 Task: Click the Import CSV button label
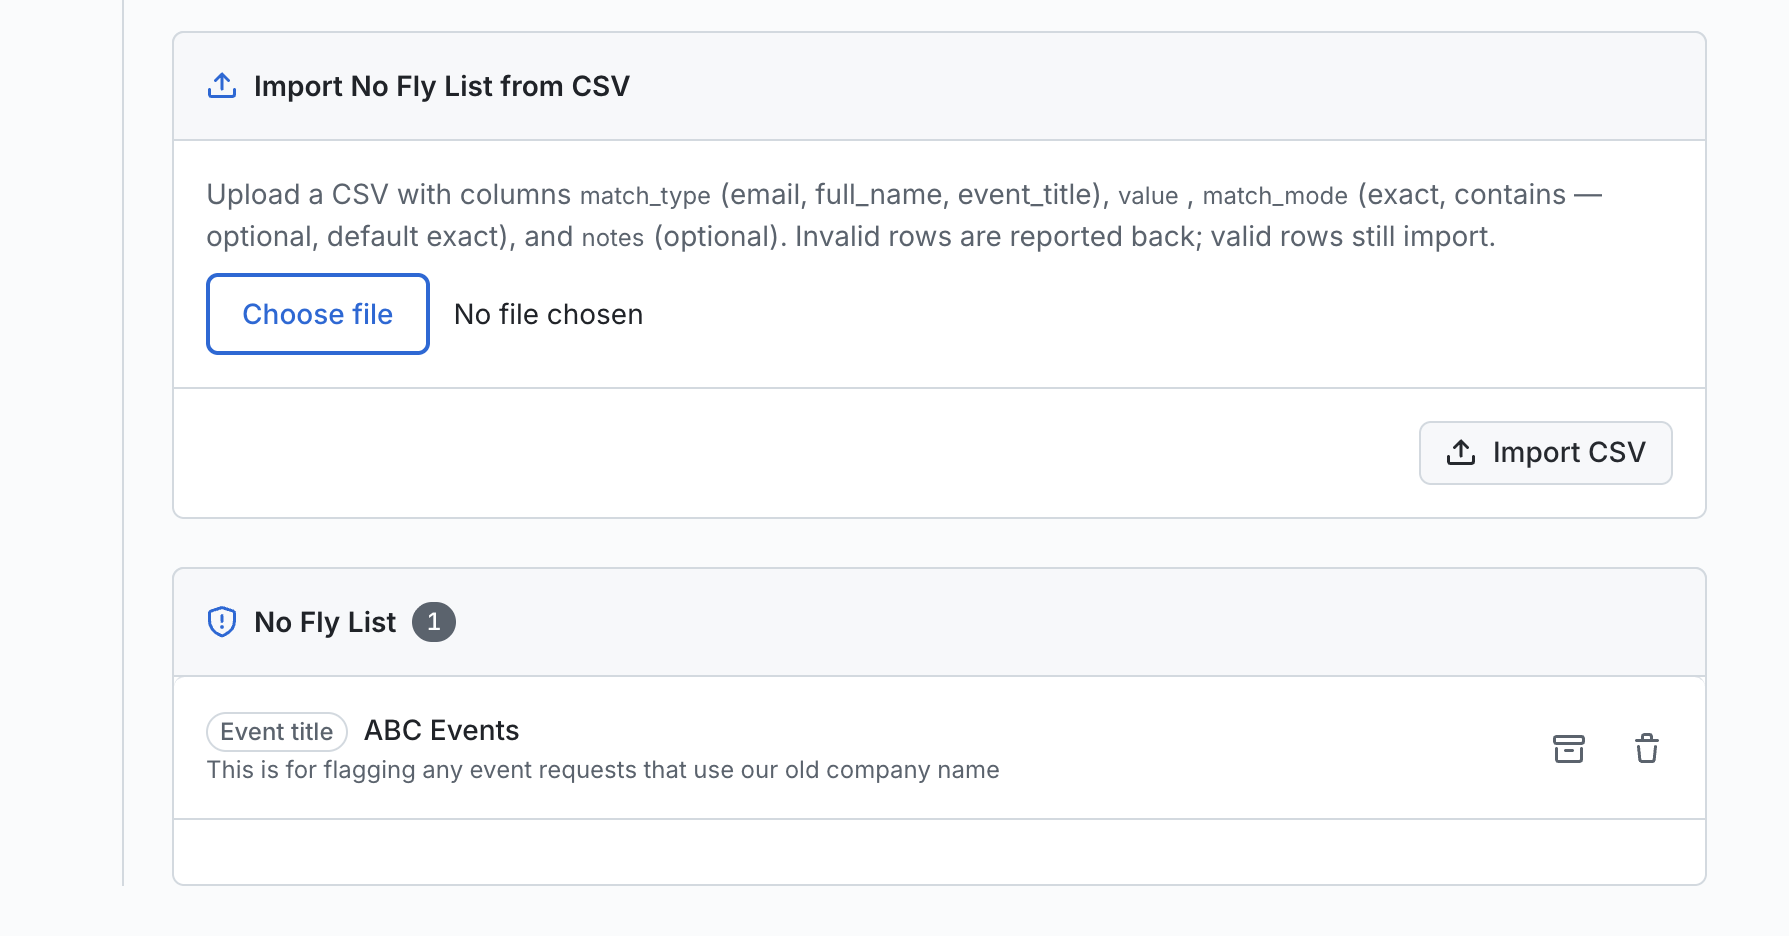(1568, 452)
